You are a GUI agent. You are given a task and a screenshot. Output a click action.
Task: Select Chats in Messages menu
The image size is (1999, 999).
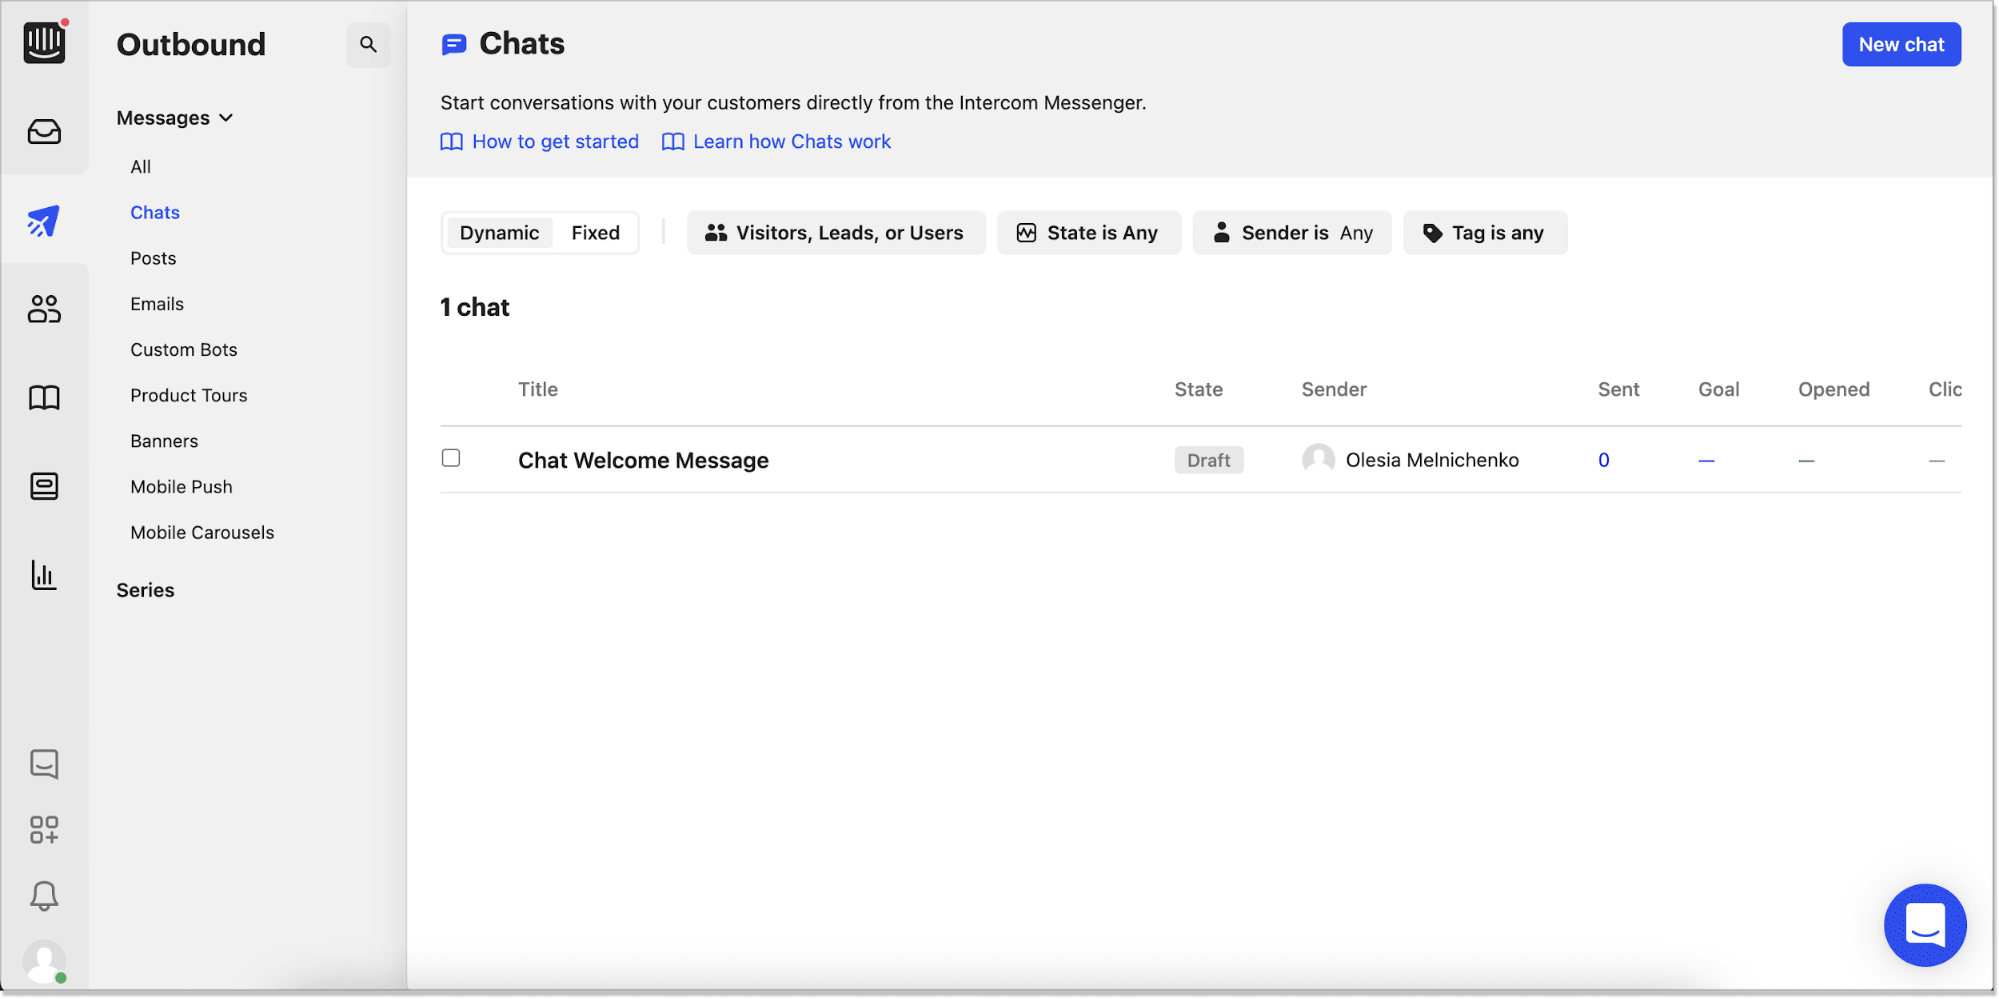(155, 213)
